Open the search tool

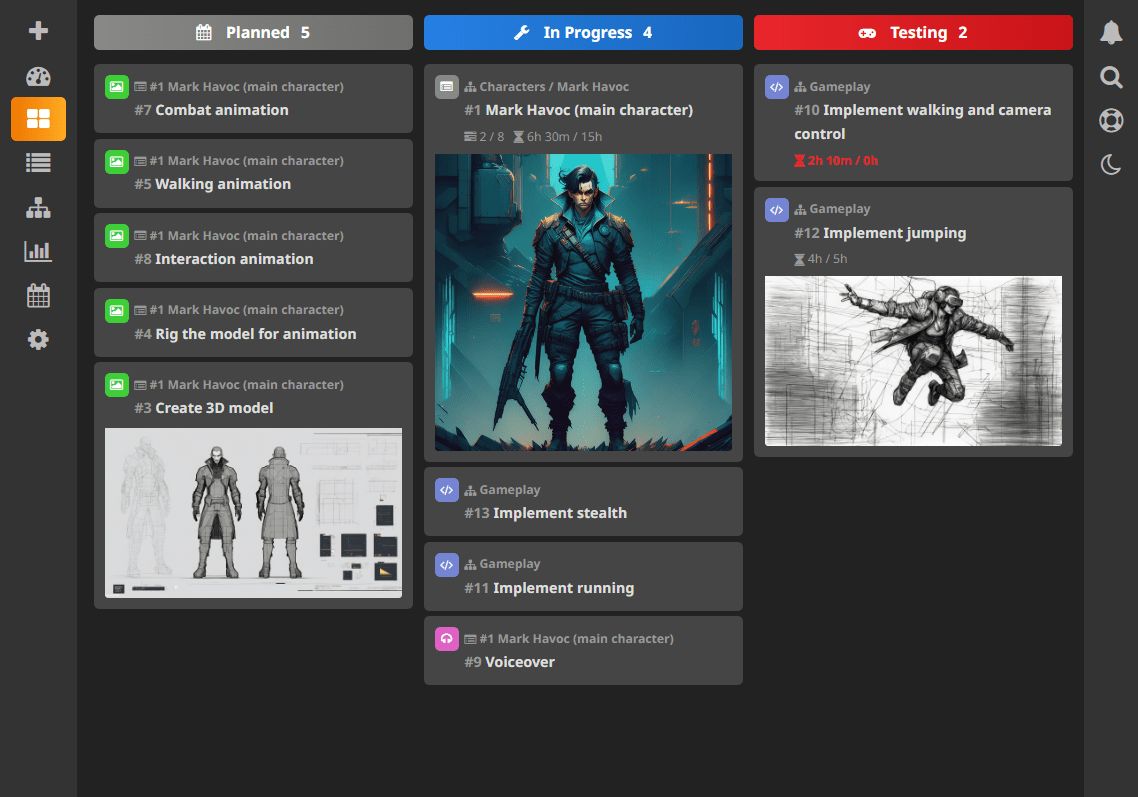1111,76
